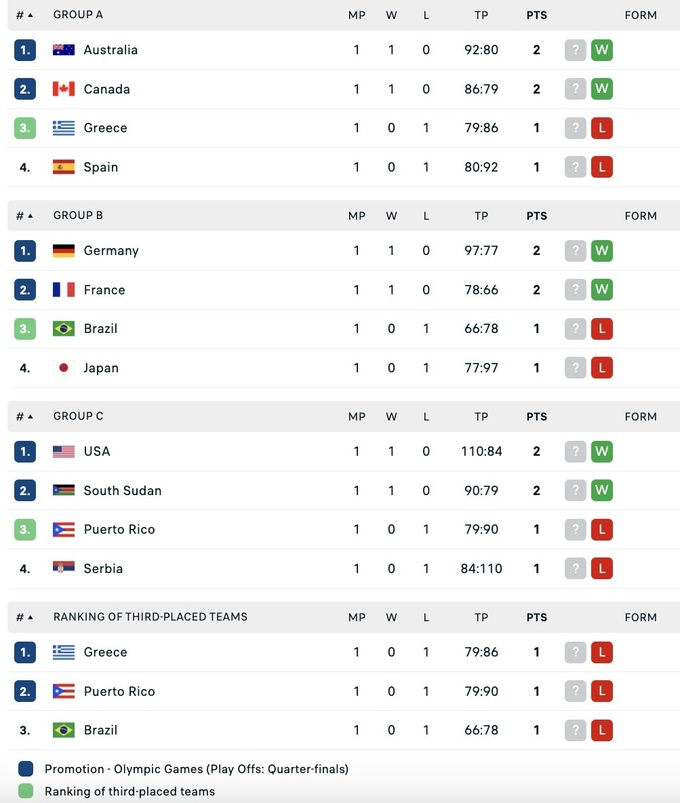Screen dimensions: 680x803
Task: Click the South Sudan flag icon
Action: [x=64, y=491]
